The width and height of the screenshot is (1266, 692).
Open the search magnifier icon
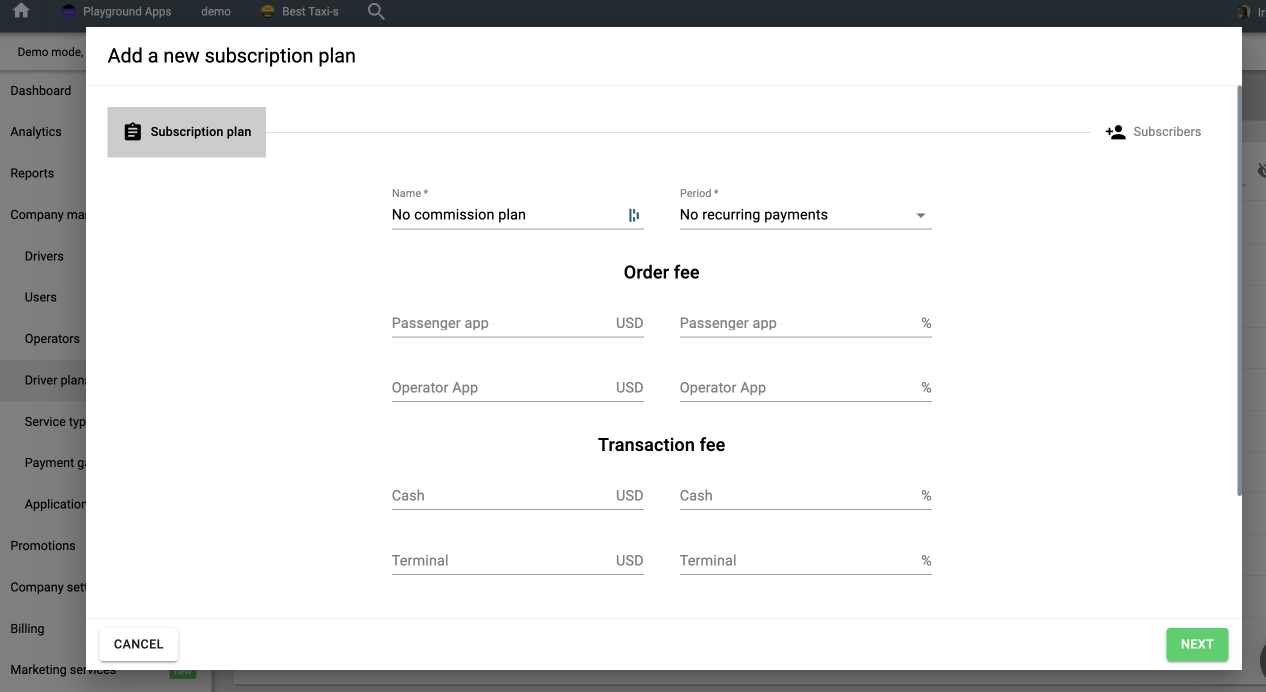[x=376, y=12]
